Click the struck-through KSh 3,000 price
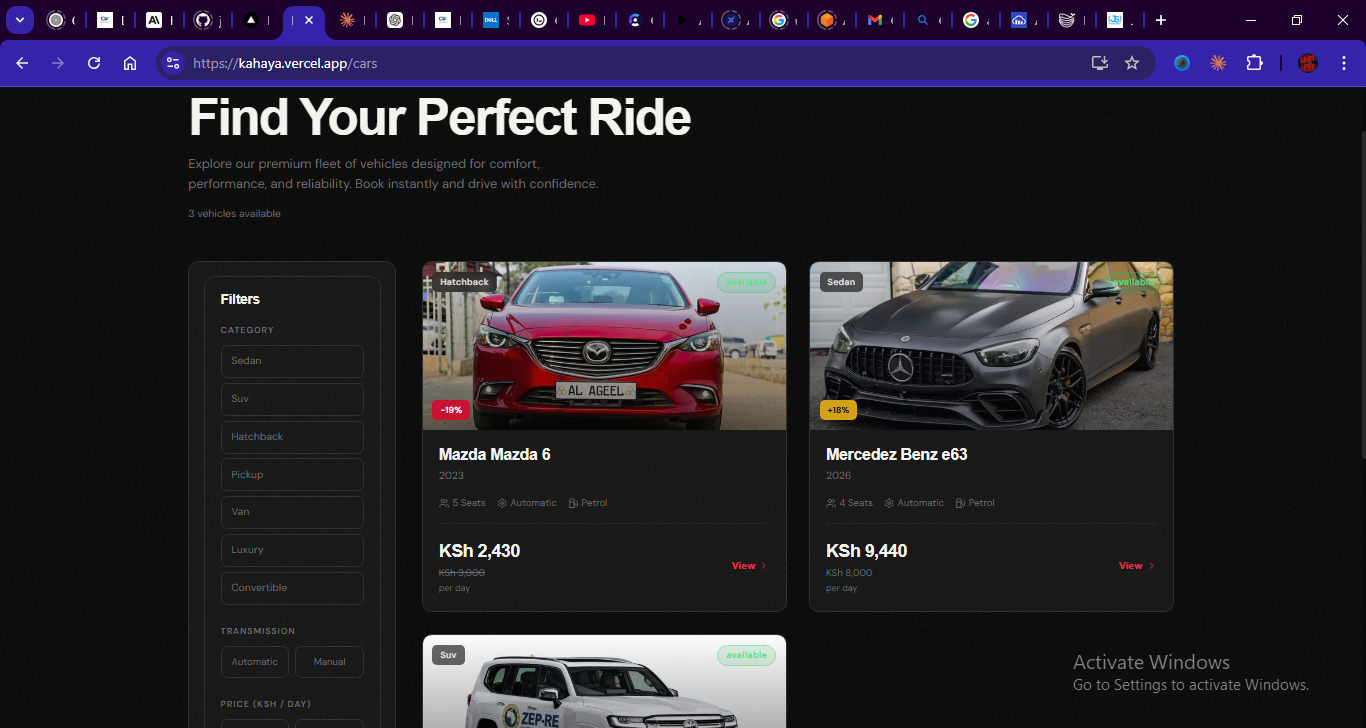Screen dimensions: 1366x728 point(462,573)
